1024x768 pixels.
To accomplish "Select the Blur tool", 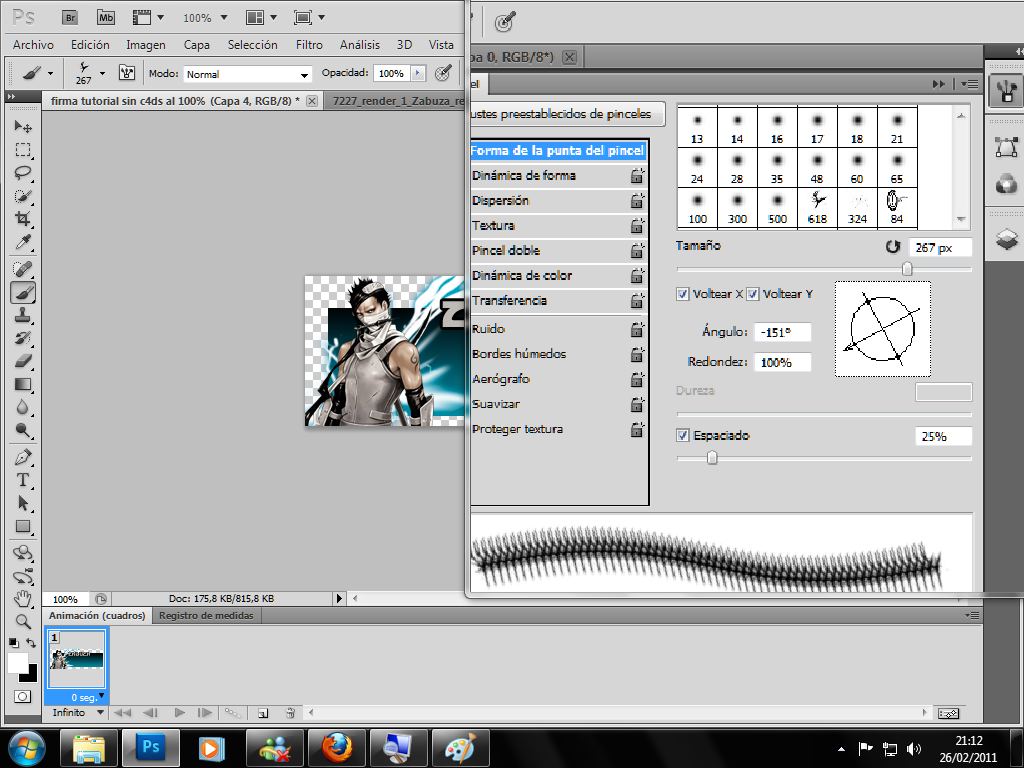I will [23, 407].
